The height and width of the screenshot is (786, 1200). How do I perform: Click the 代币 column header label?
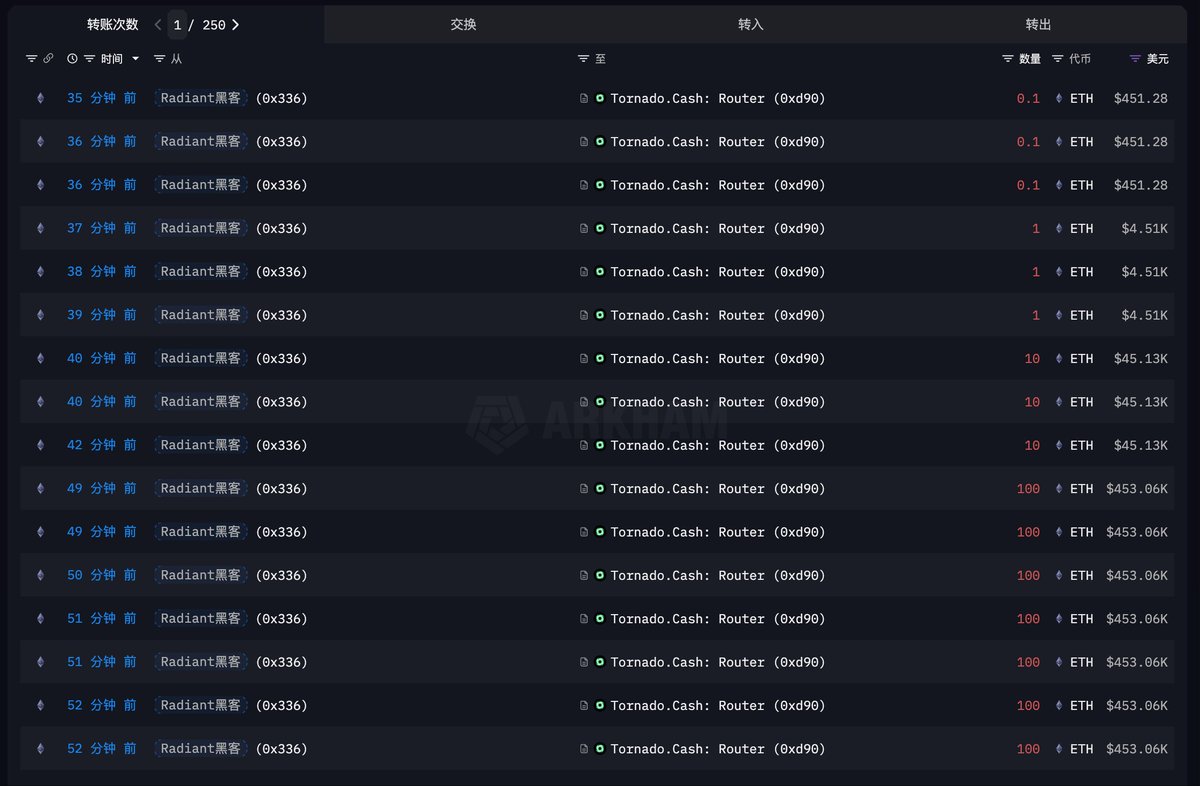coord(1080,59)
